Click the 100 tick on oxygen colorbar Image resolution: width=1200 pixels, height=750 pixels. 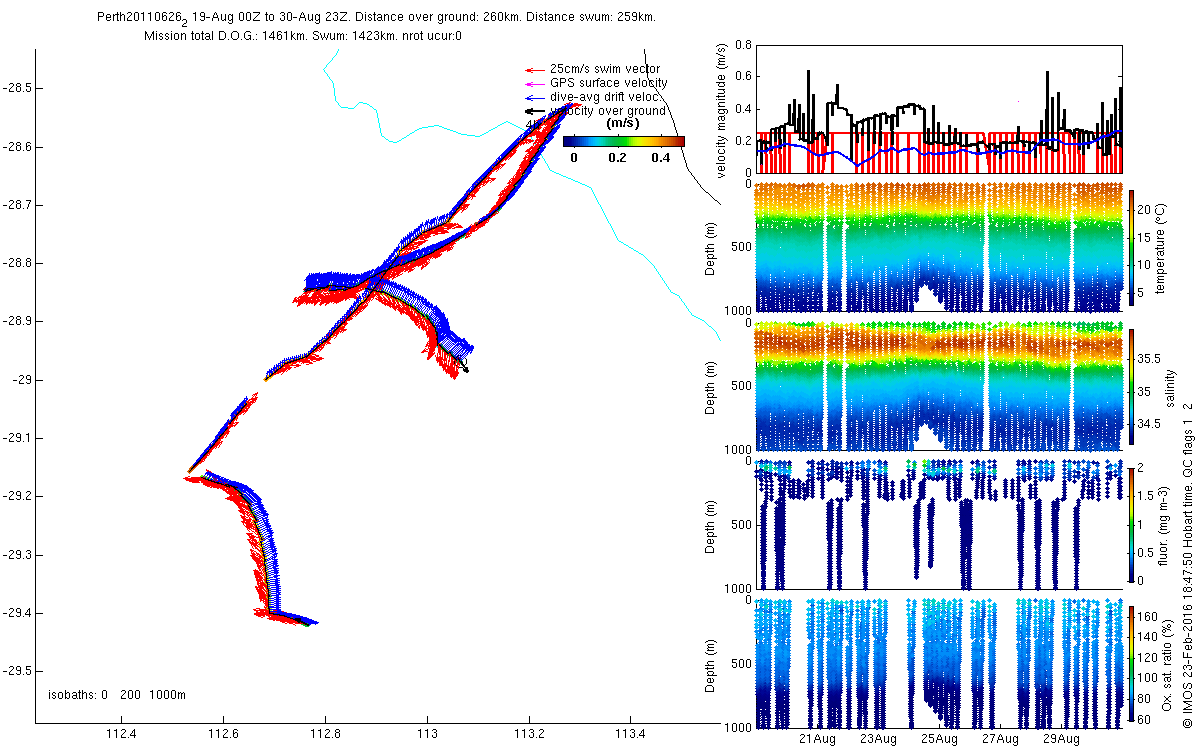tap(1148, 676)
